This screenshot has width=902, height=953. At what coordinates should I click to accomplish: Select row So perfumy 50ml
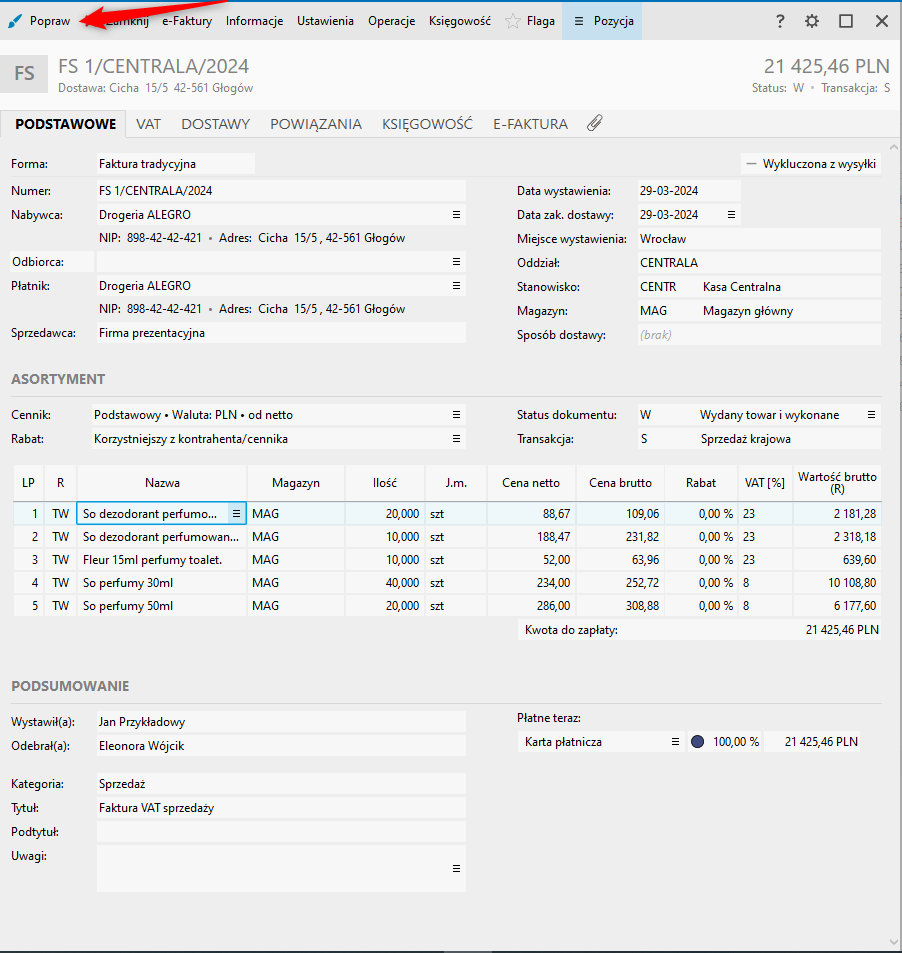(447, 606)
